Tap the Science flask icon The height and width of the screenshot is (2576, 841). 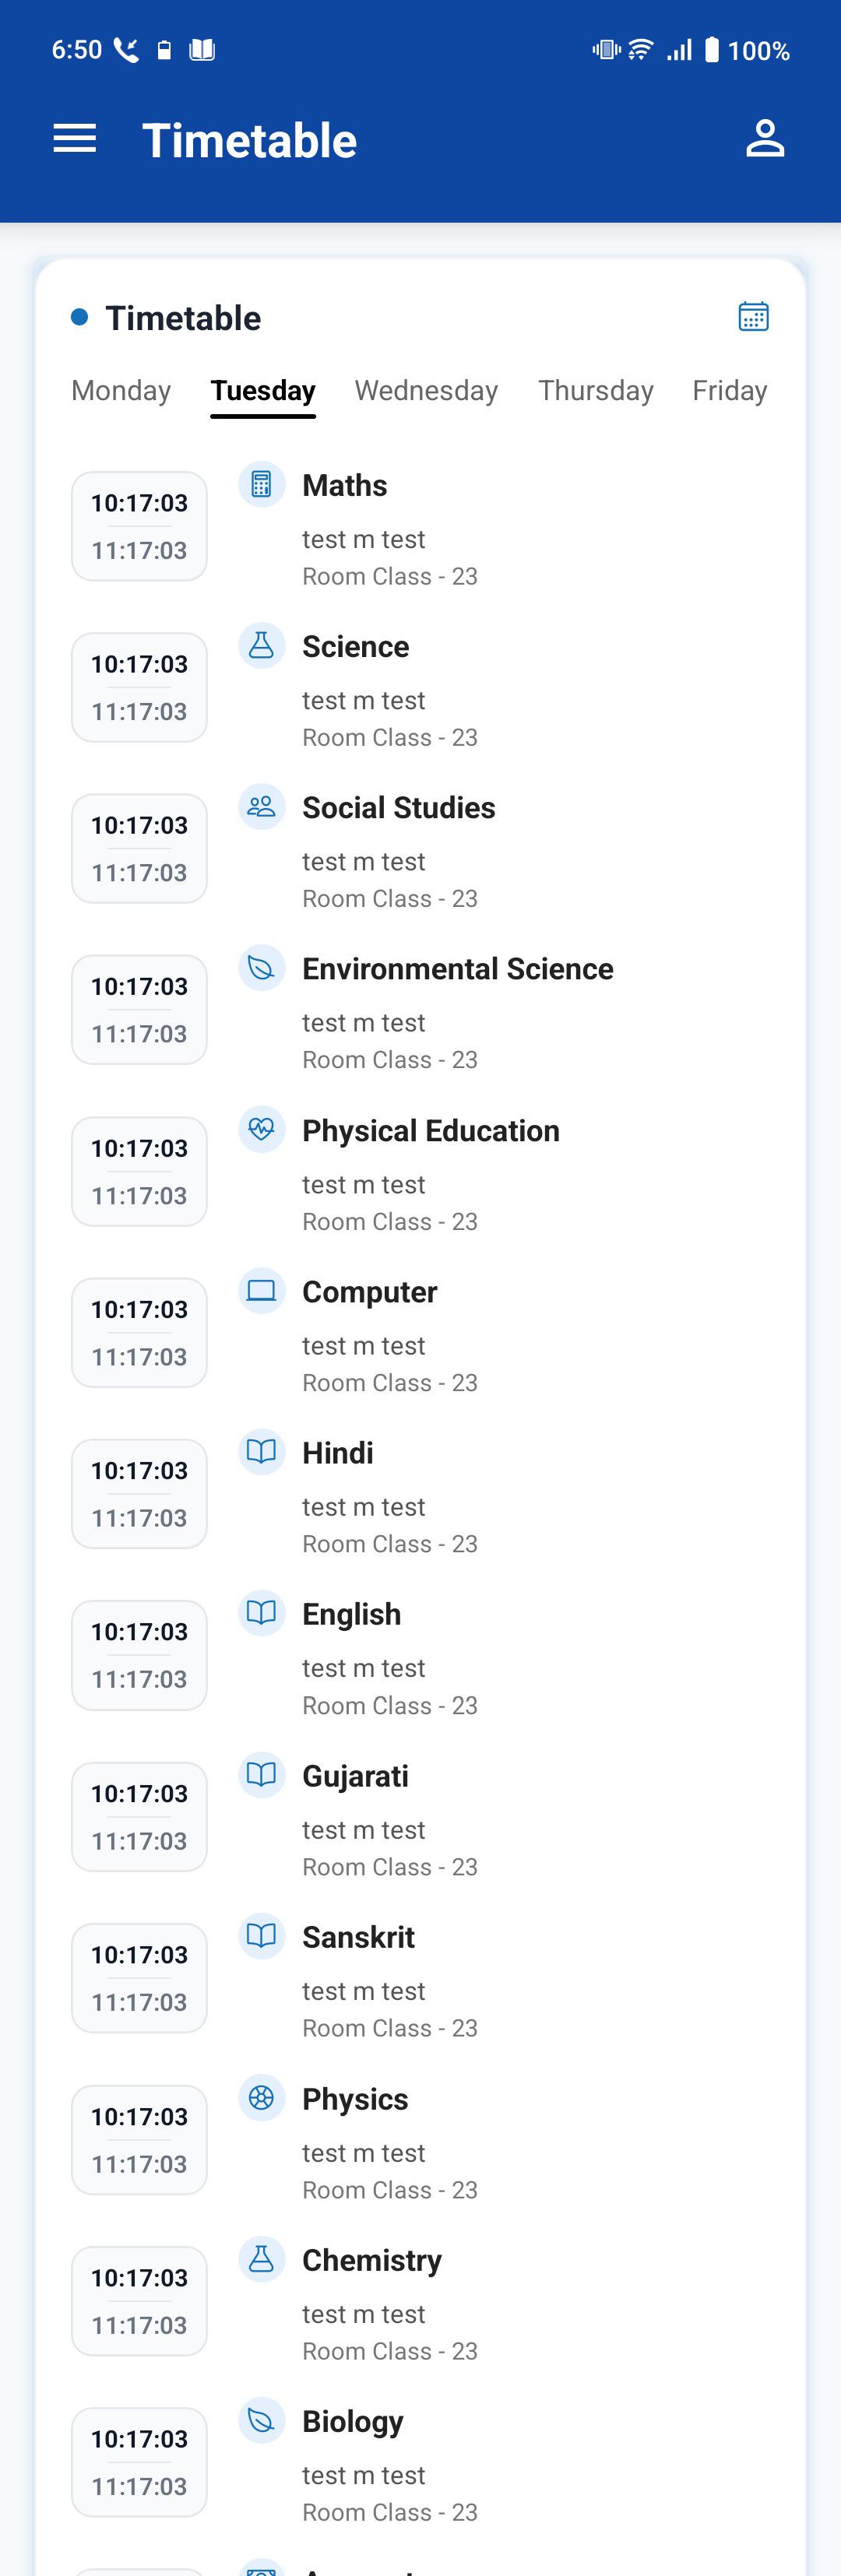[x=261, y=646]
